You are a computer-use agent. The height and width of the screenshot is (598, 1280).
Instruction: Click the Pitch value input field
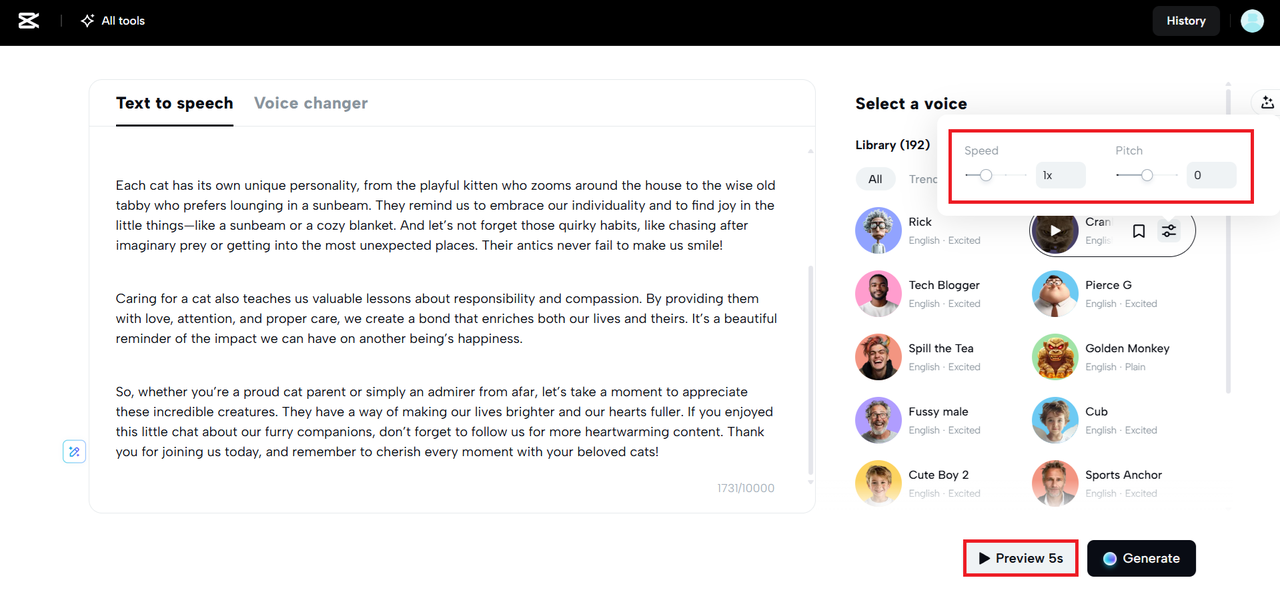[1211, 176]
